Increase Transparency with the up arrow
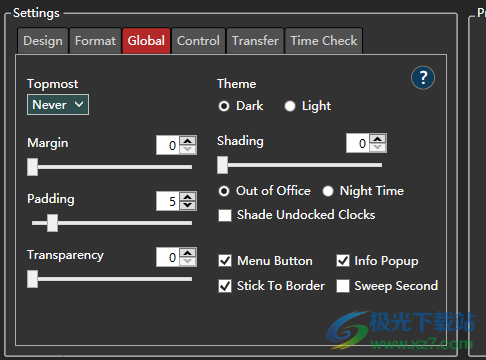 click(188, 253)
